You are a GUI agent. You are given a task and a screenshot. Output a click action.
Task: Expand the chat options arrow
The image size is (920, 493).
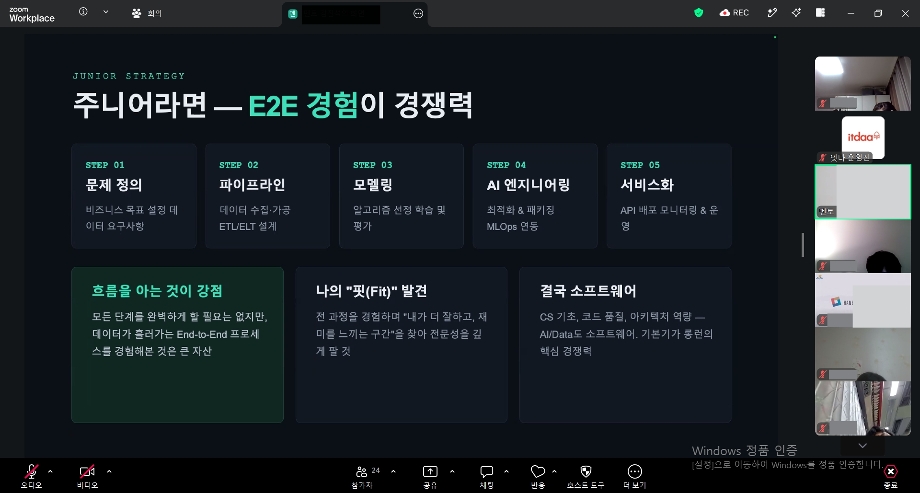coord(506,471)
